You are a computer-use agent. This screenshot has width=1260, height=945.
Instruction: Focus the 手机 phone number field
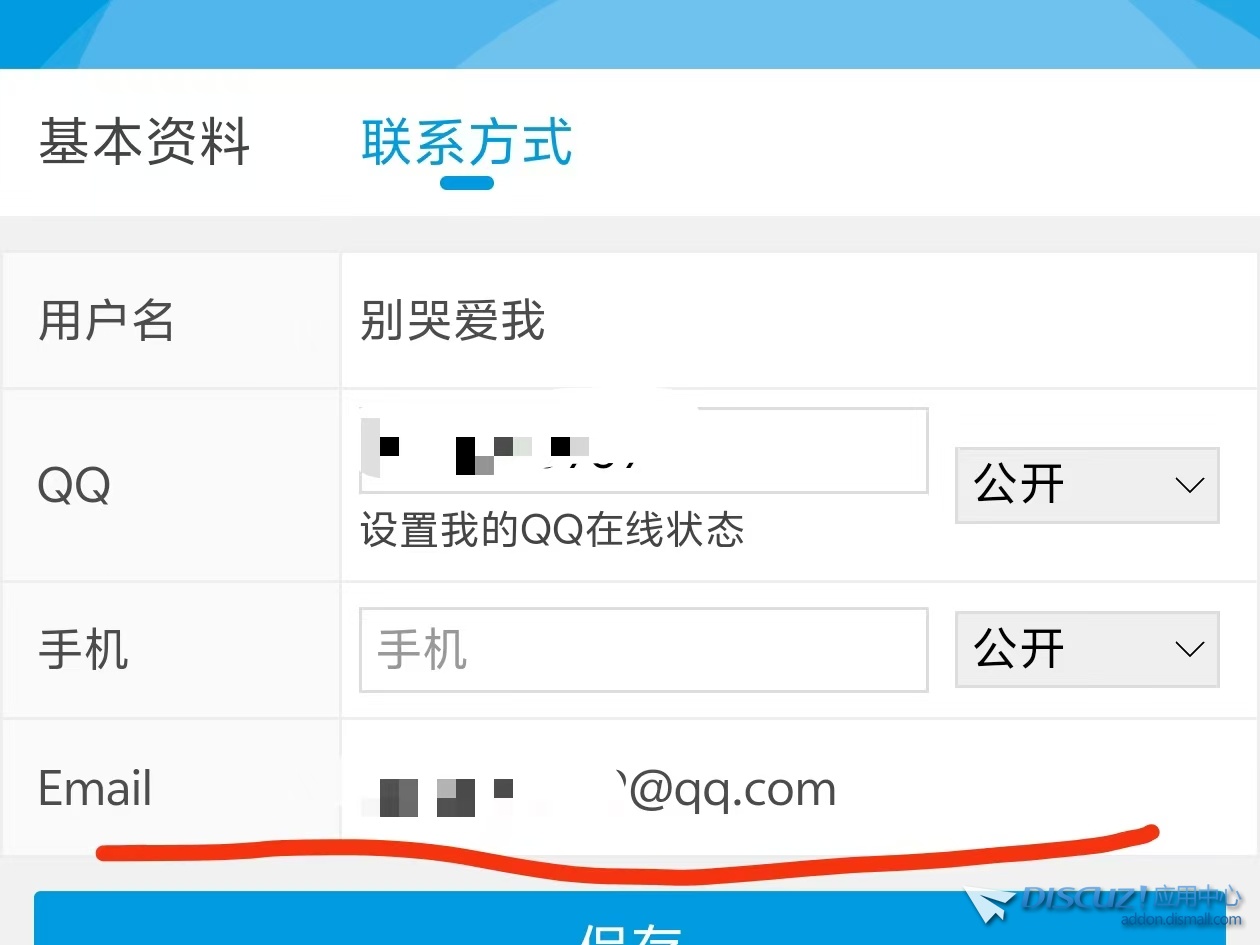[x=644, y=650]
